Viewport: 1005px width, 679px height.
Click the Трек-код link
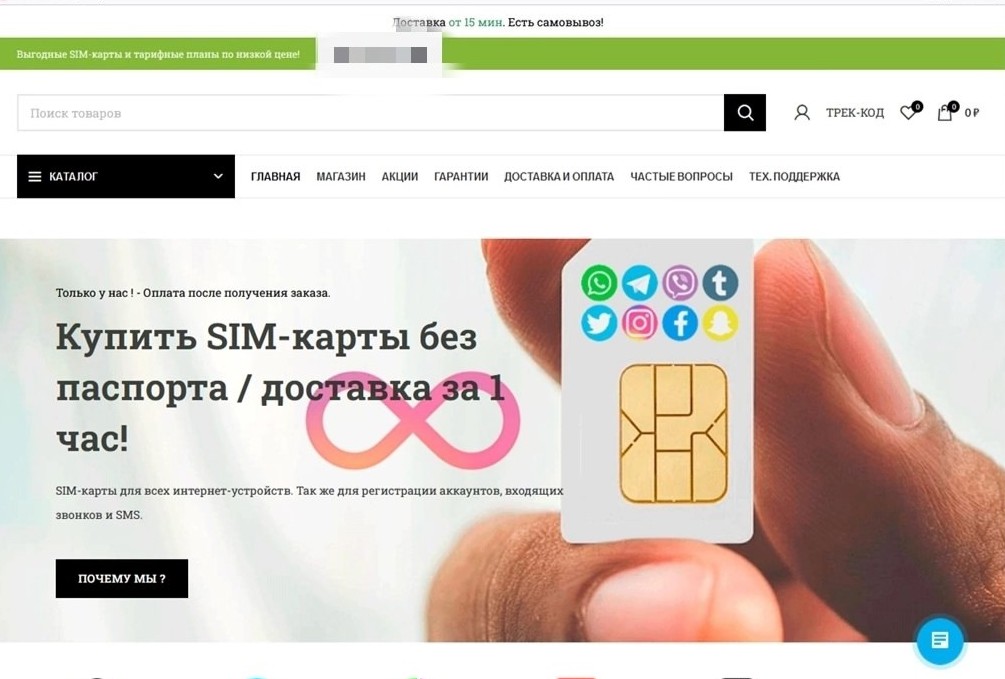coord(855,113)
